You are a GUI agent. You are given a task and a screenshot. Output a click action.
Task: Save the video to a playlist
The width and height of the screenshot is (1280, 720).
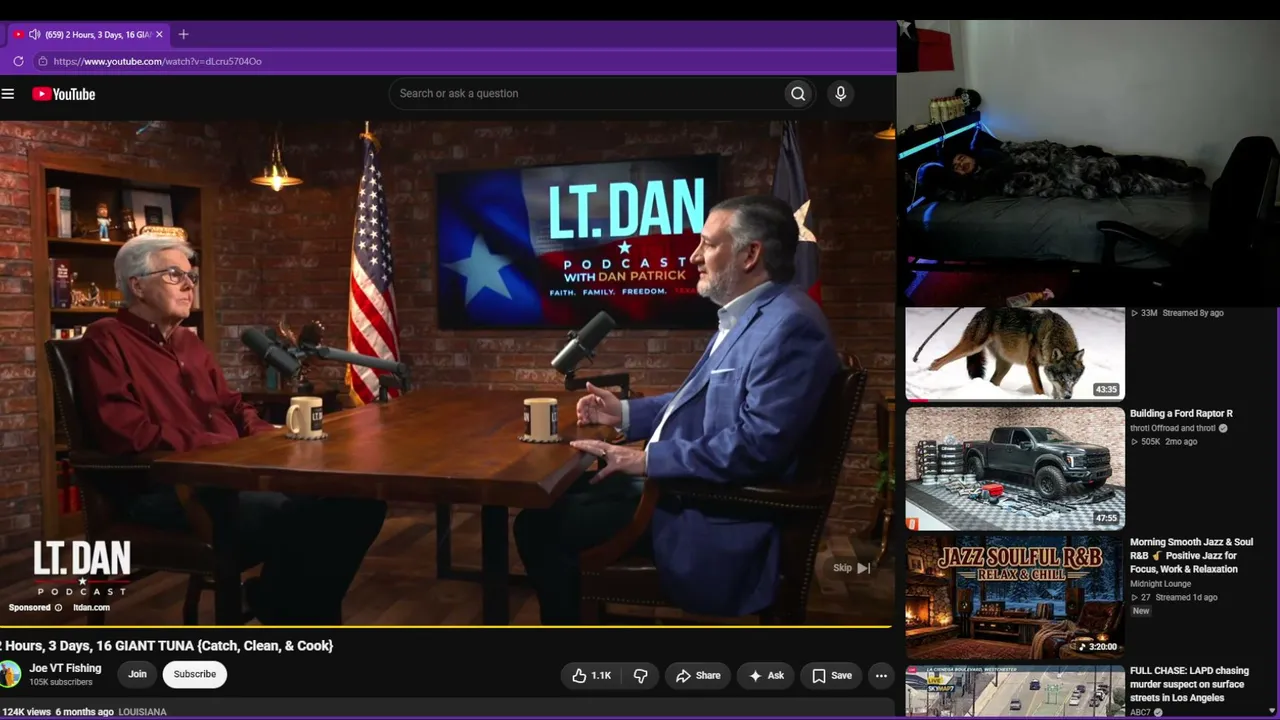pos(831,676)
